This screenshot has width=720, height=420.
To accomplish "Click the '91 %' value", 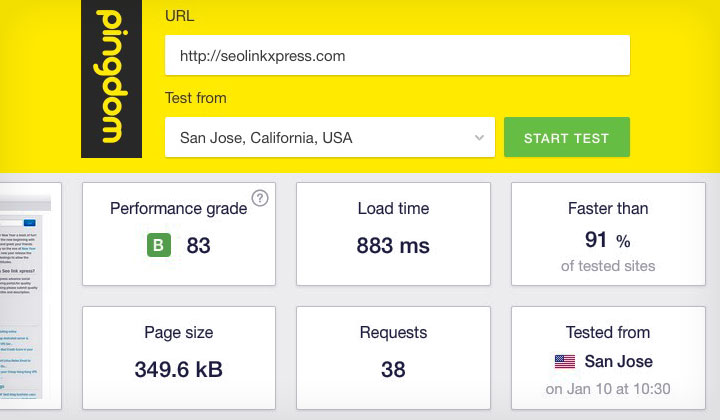I will coord(608,240).
